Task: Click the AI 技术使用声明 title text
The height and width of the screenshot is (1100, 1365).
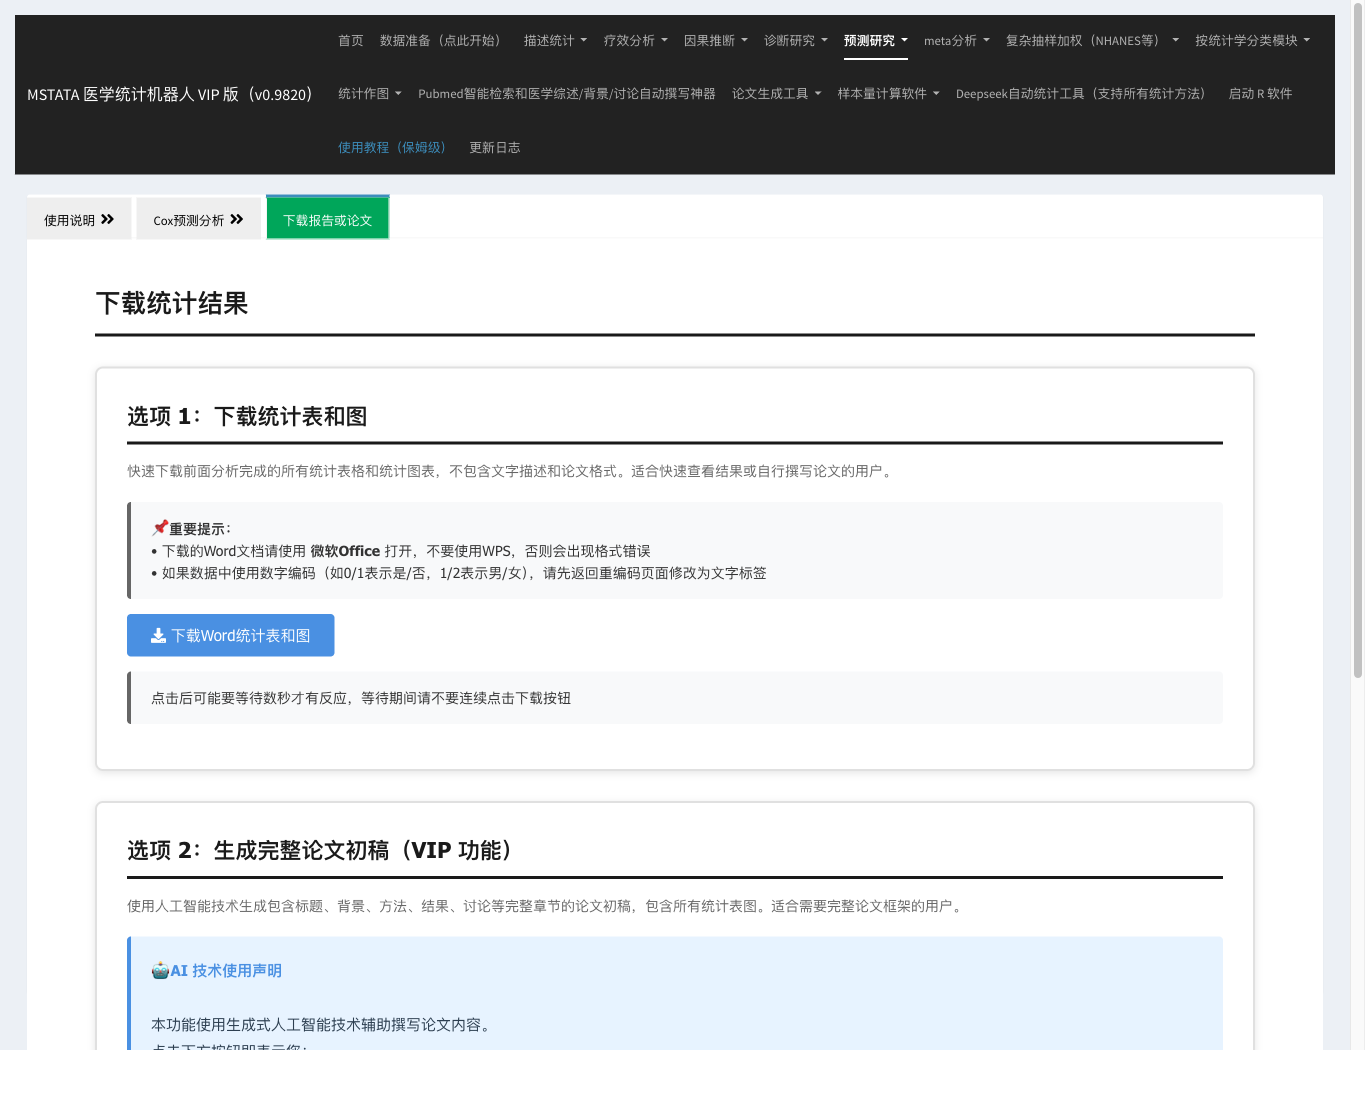Action: pyautogui.click(x=226, y=970)
